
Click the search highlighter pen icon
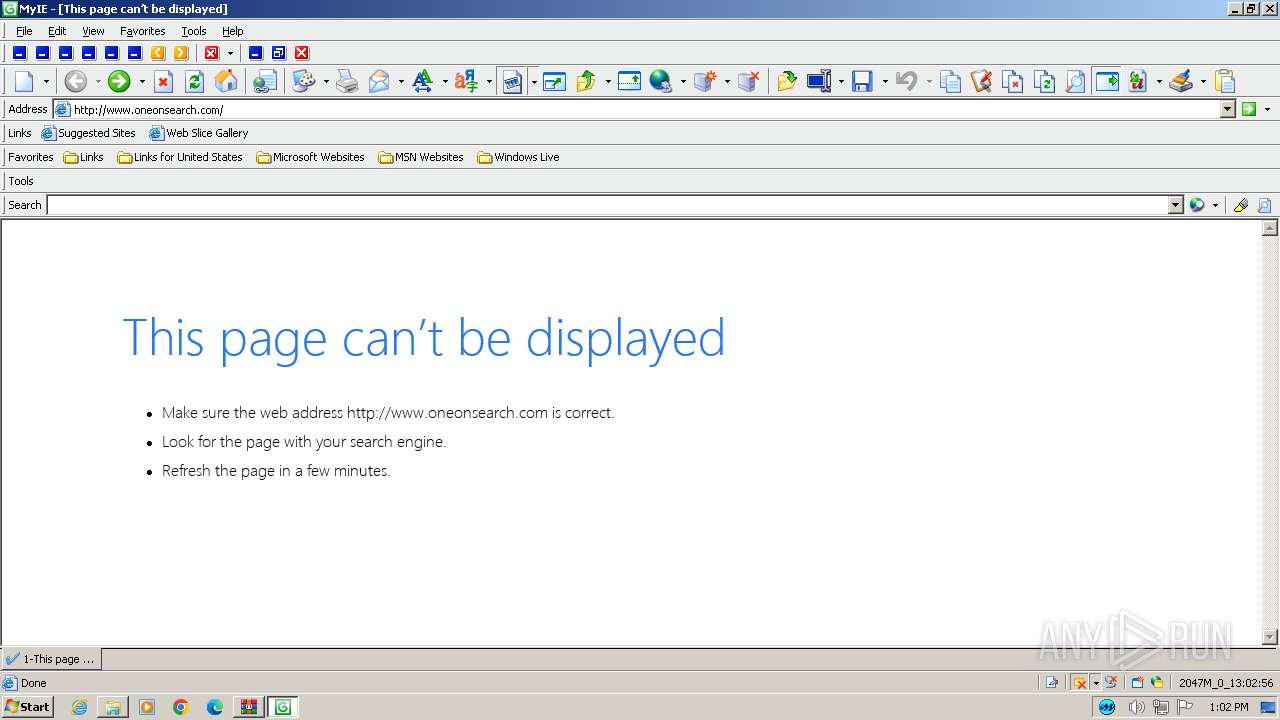(x=1241, y=205)
